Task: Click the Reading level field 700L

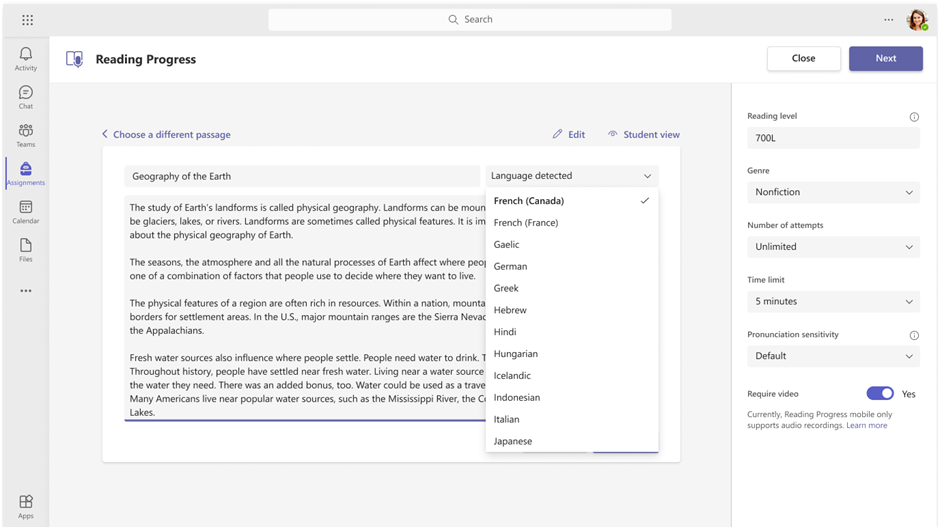Action: 833,138
